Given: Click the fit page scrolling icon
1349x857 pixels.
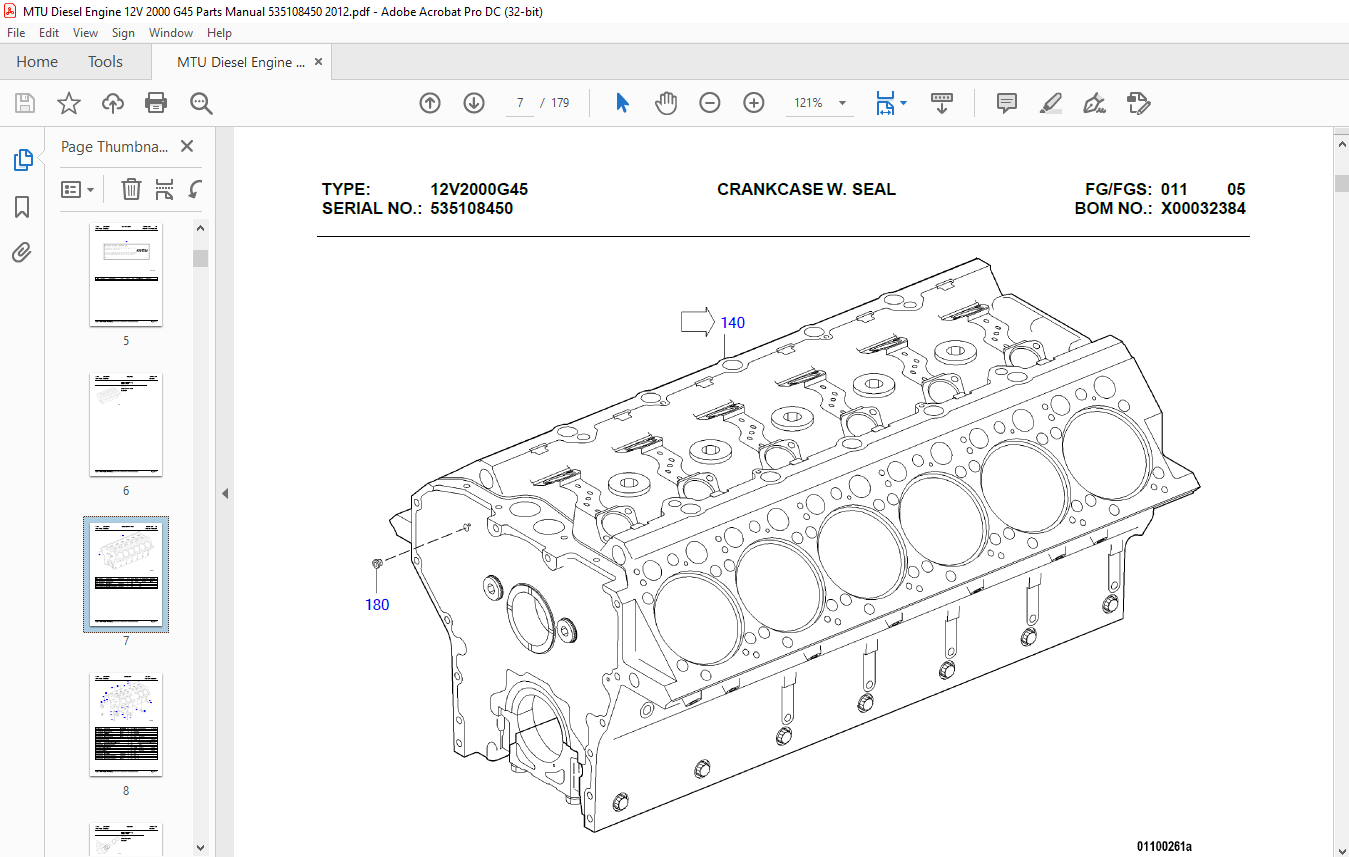Looking at the screenshot, I should point(885,103).
